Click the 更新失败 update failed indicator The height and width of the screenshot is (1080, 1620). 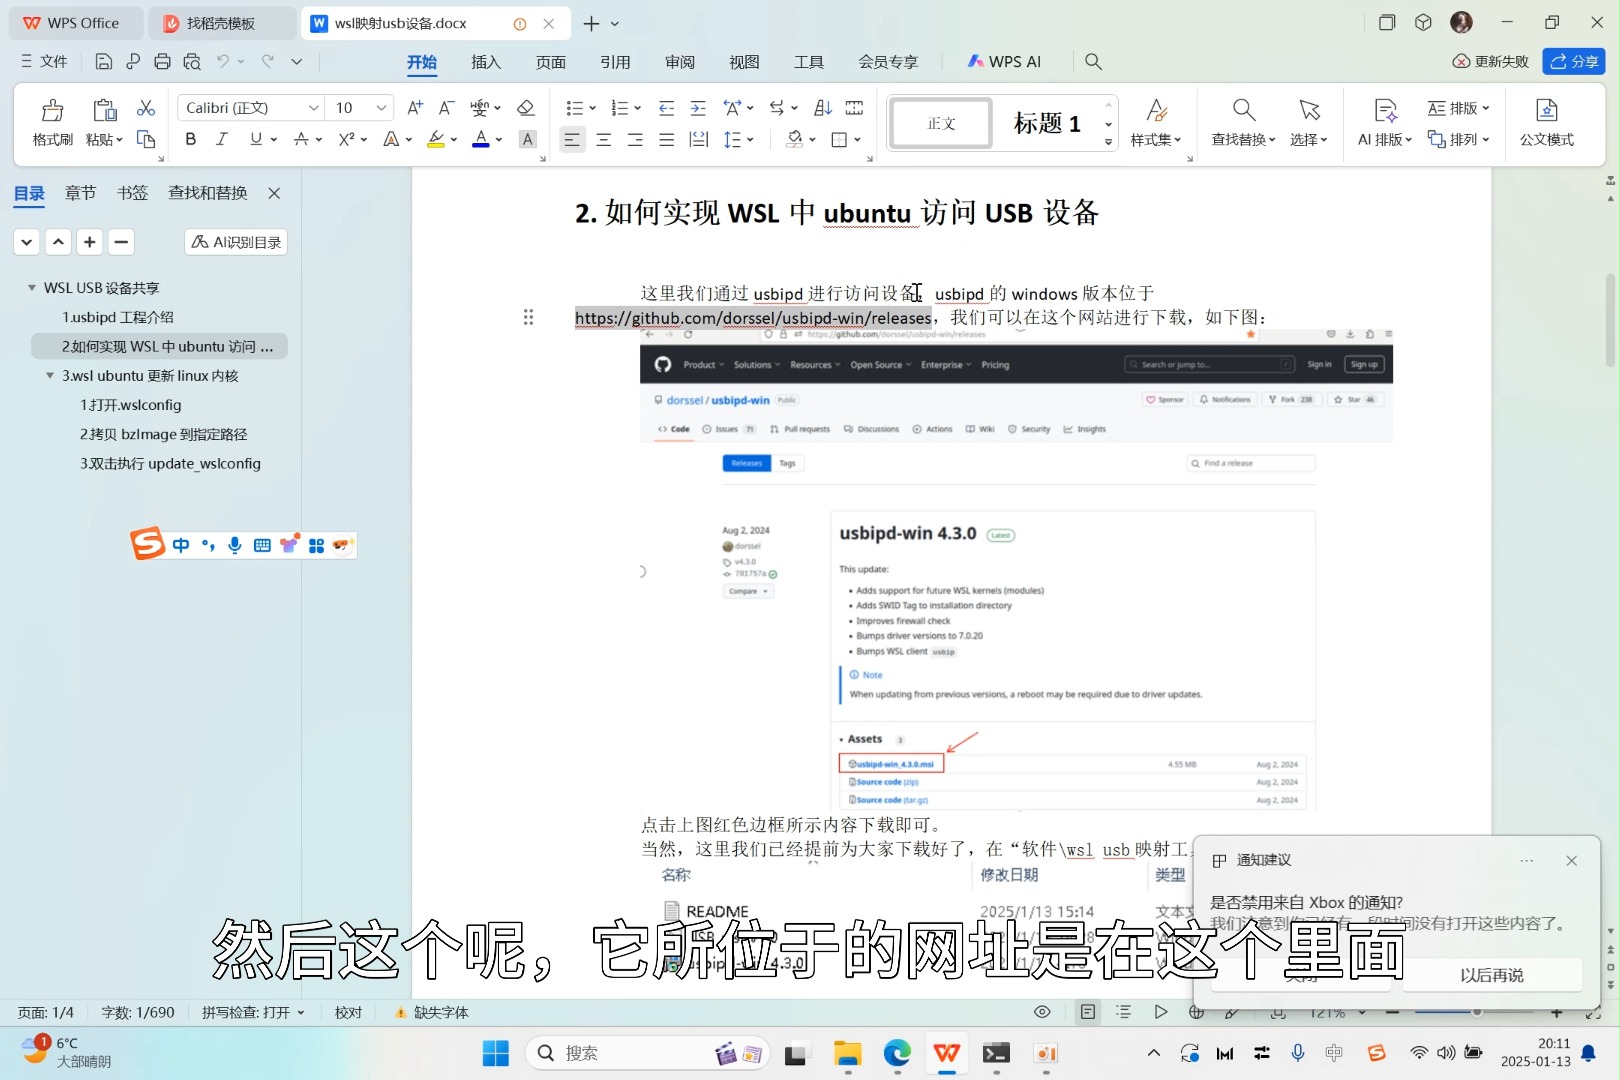pos(1491,62)
